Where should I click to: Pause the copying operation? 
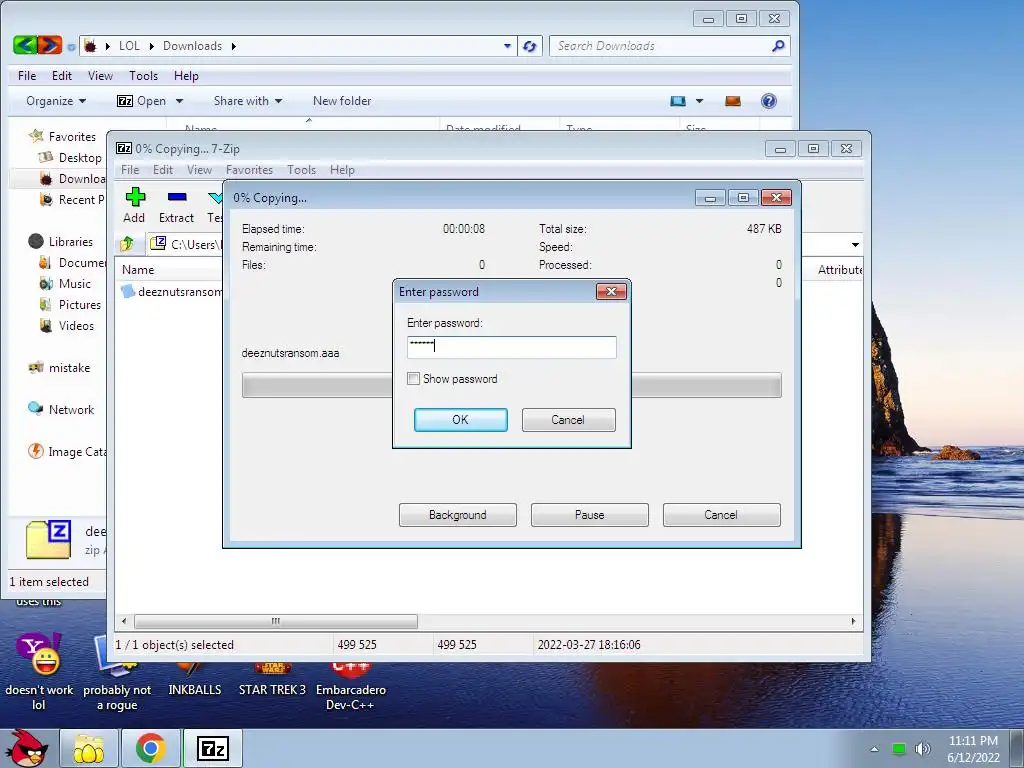click(x=589, y=515)
